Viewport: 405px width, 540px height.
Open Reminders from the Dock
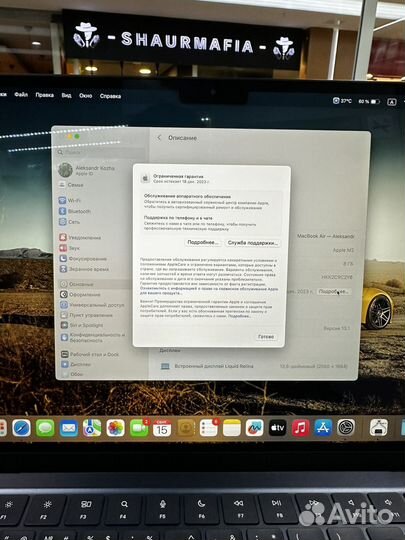(209, 428)
